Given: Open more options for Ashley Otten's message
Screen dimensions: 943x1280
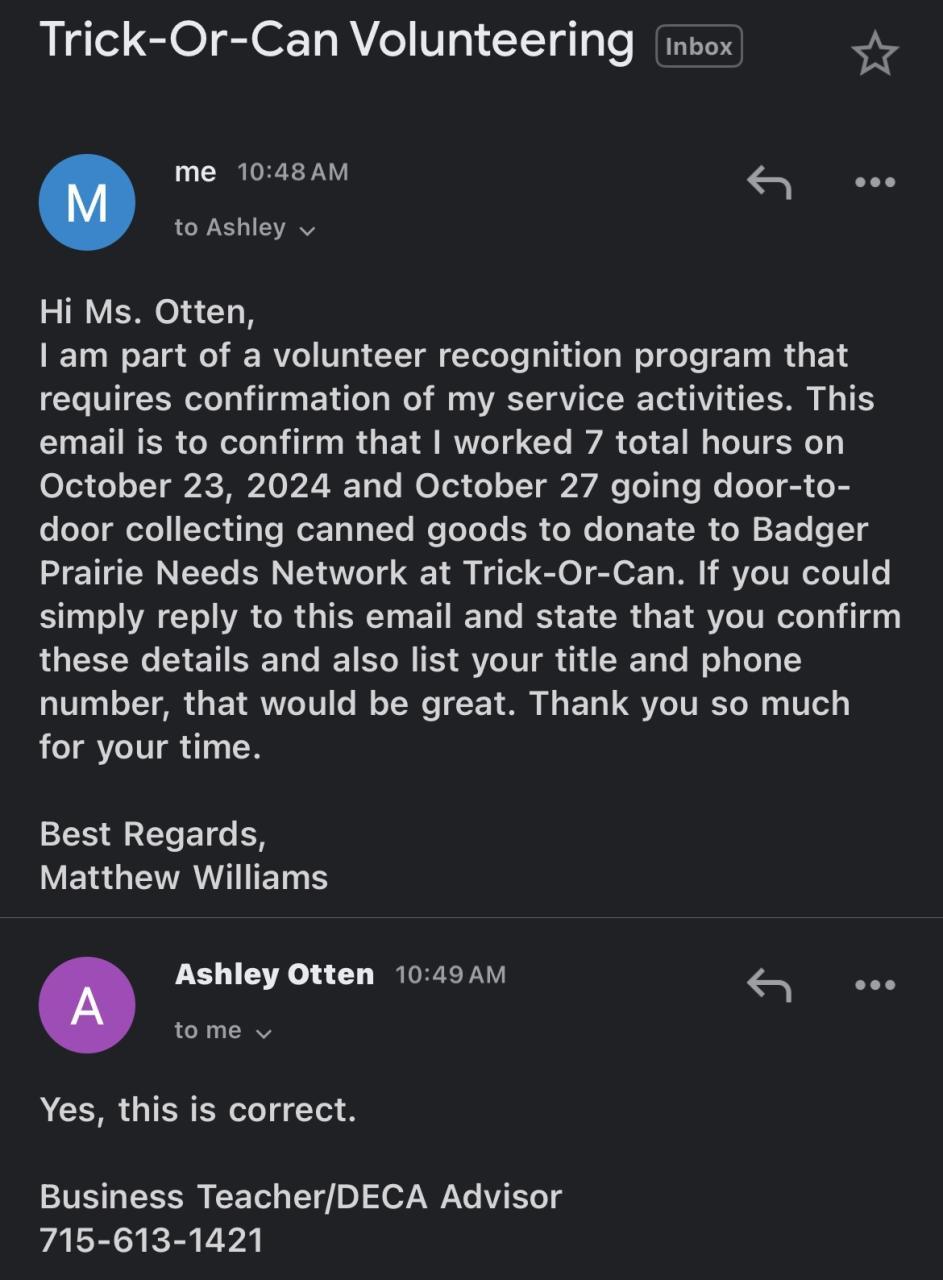Looking at the screenshot, I should click(x=875, y=986).
